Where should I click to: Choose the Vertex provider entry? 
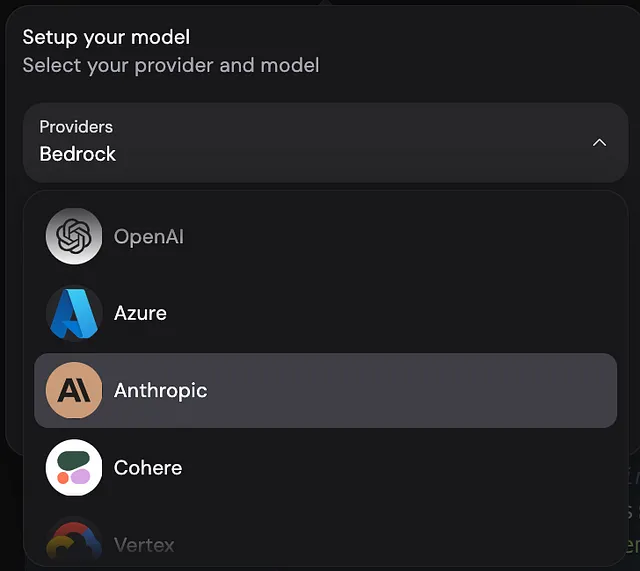tap(325, 543)
